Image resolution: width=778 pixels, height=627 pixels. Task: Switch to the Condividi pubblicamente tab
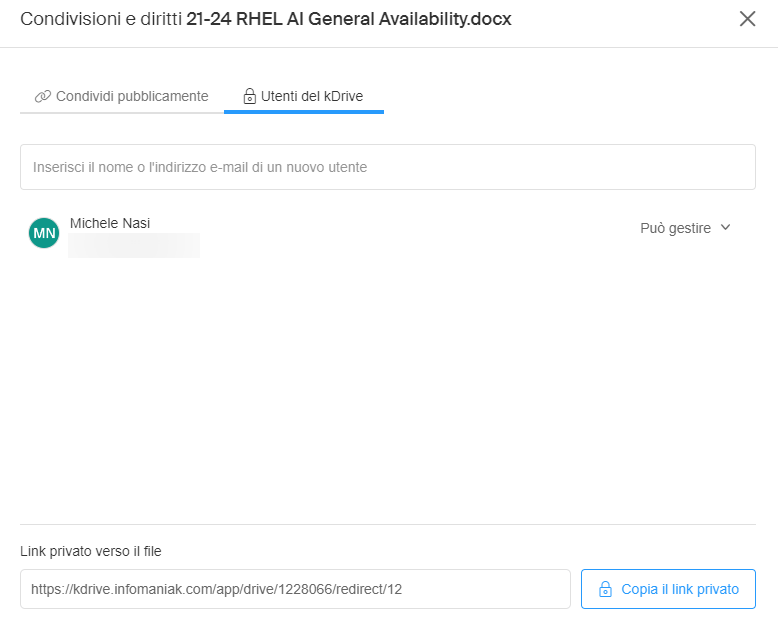(x=122, y=96)
